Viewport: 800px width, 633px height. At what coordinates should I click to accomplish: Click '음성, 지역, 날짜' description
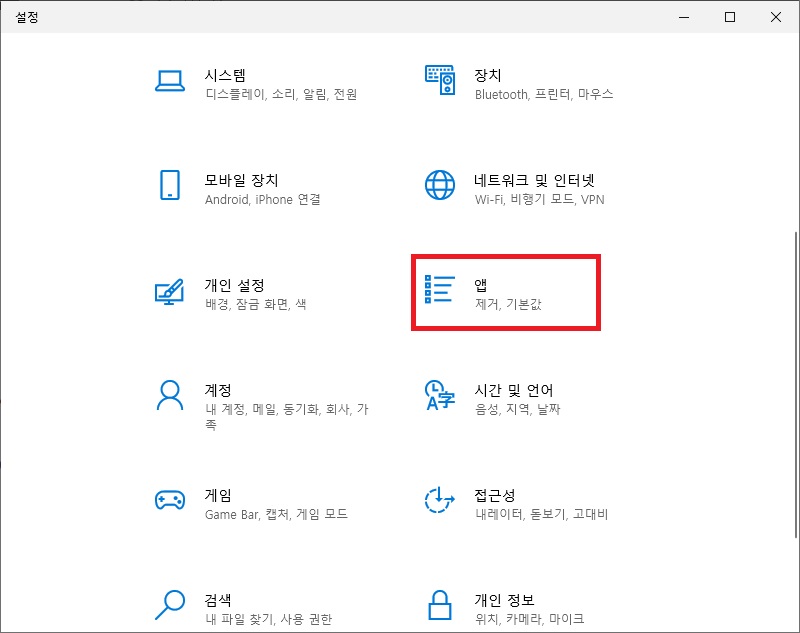(517, 409)
